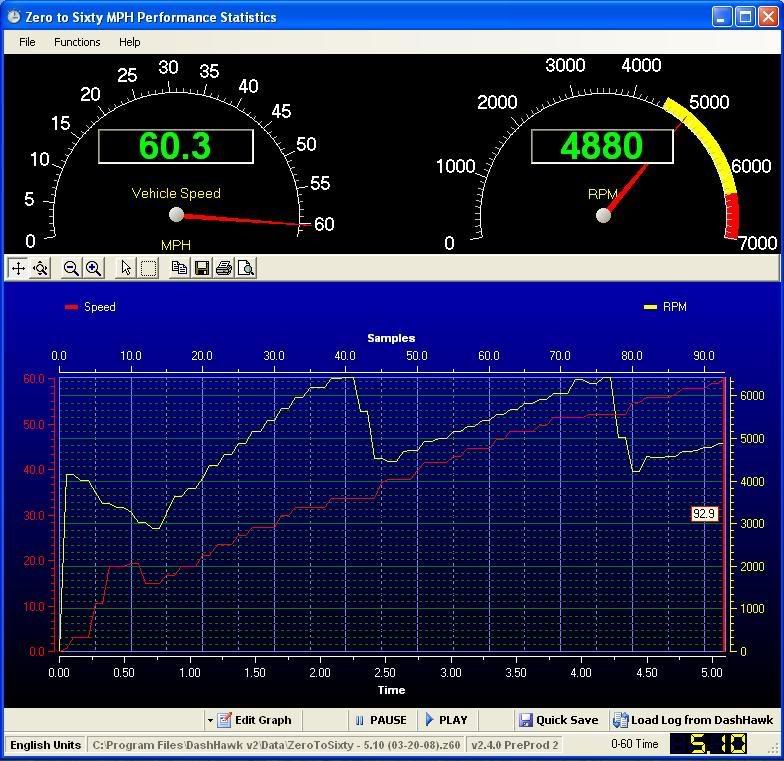Open the Functions menu
Image resolution: width=784 pixels, height=761 pixels.
coord(77,42)
